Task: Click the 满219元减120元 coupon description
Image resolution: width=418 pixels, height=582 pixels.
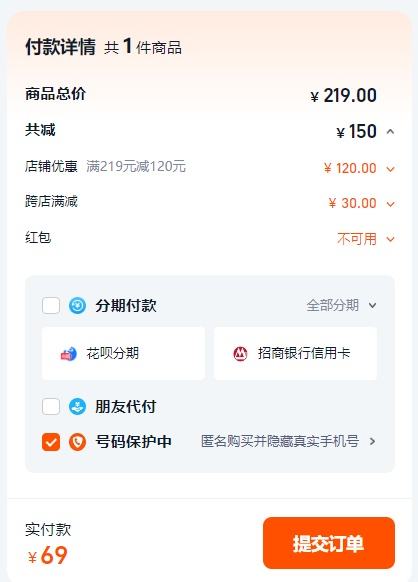Action: coord(136,166)
